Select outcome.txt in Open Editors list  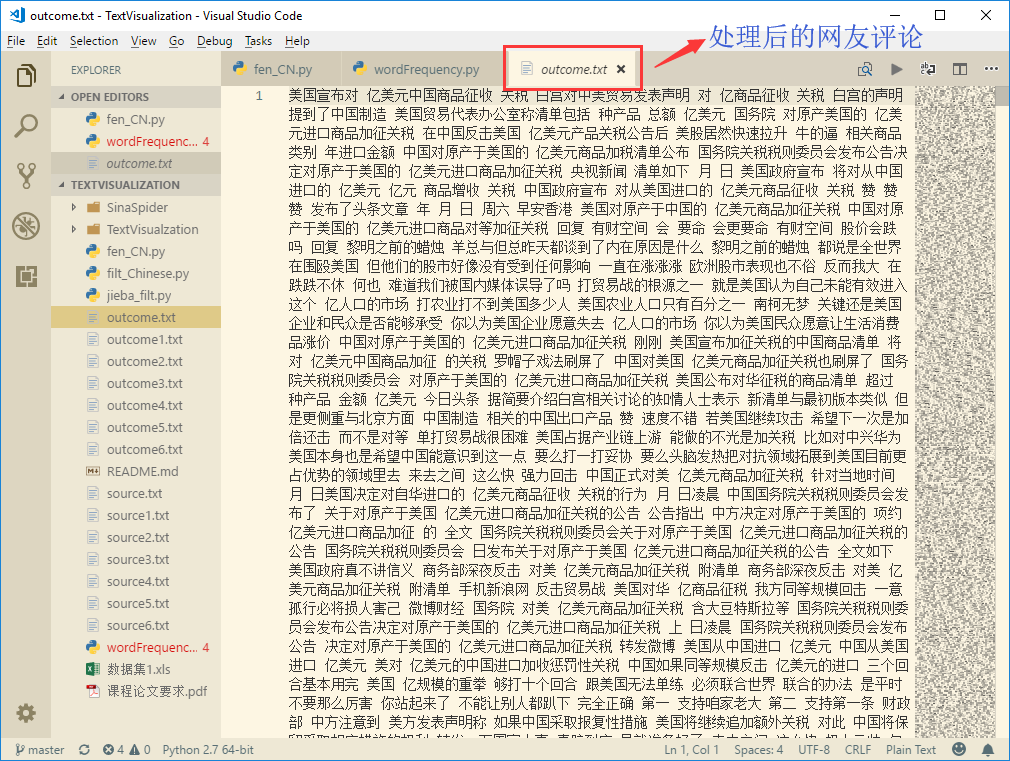pyautogui.click(x=136, y=164)
